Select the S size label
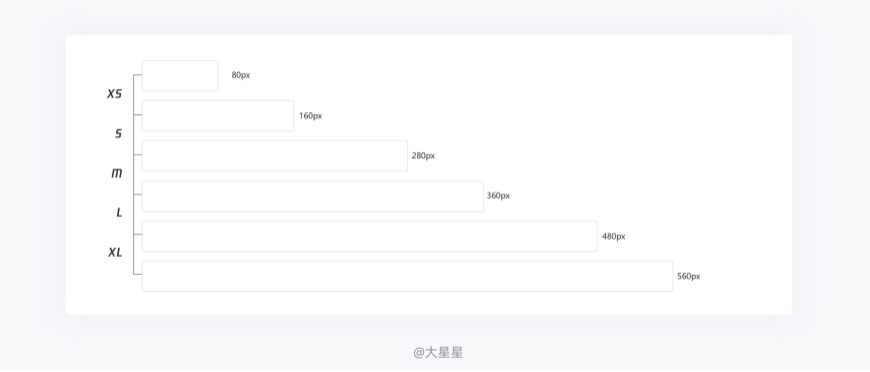Image resolution: width=870 pixels, height=372 pixels. (x=118, y=133)
